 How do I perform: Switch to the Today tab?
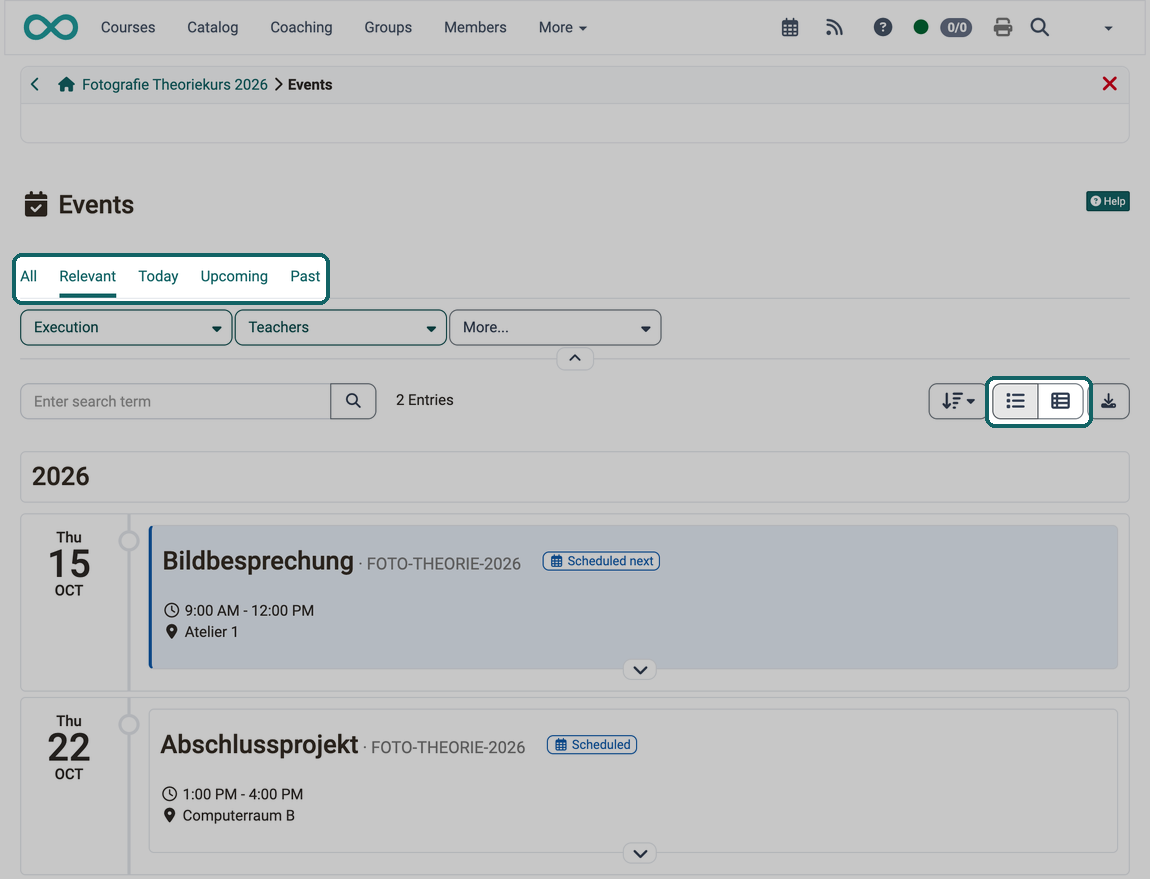click(x=158, y=276)
